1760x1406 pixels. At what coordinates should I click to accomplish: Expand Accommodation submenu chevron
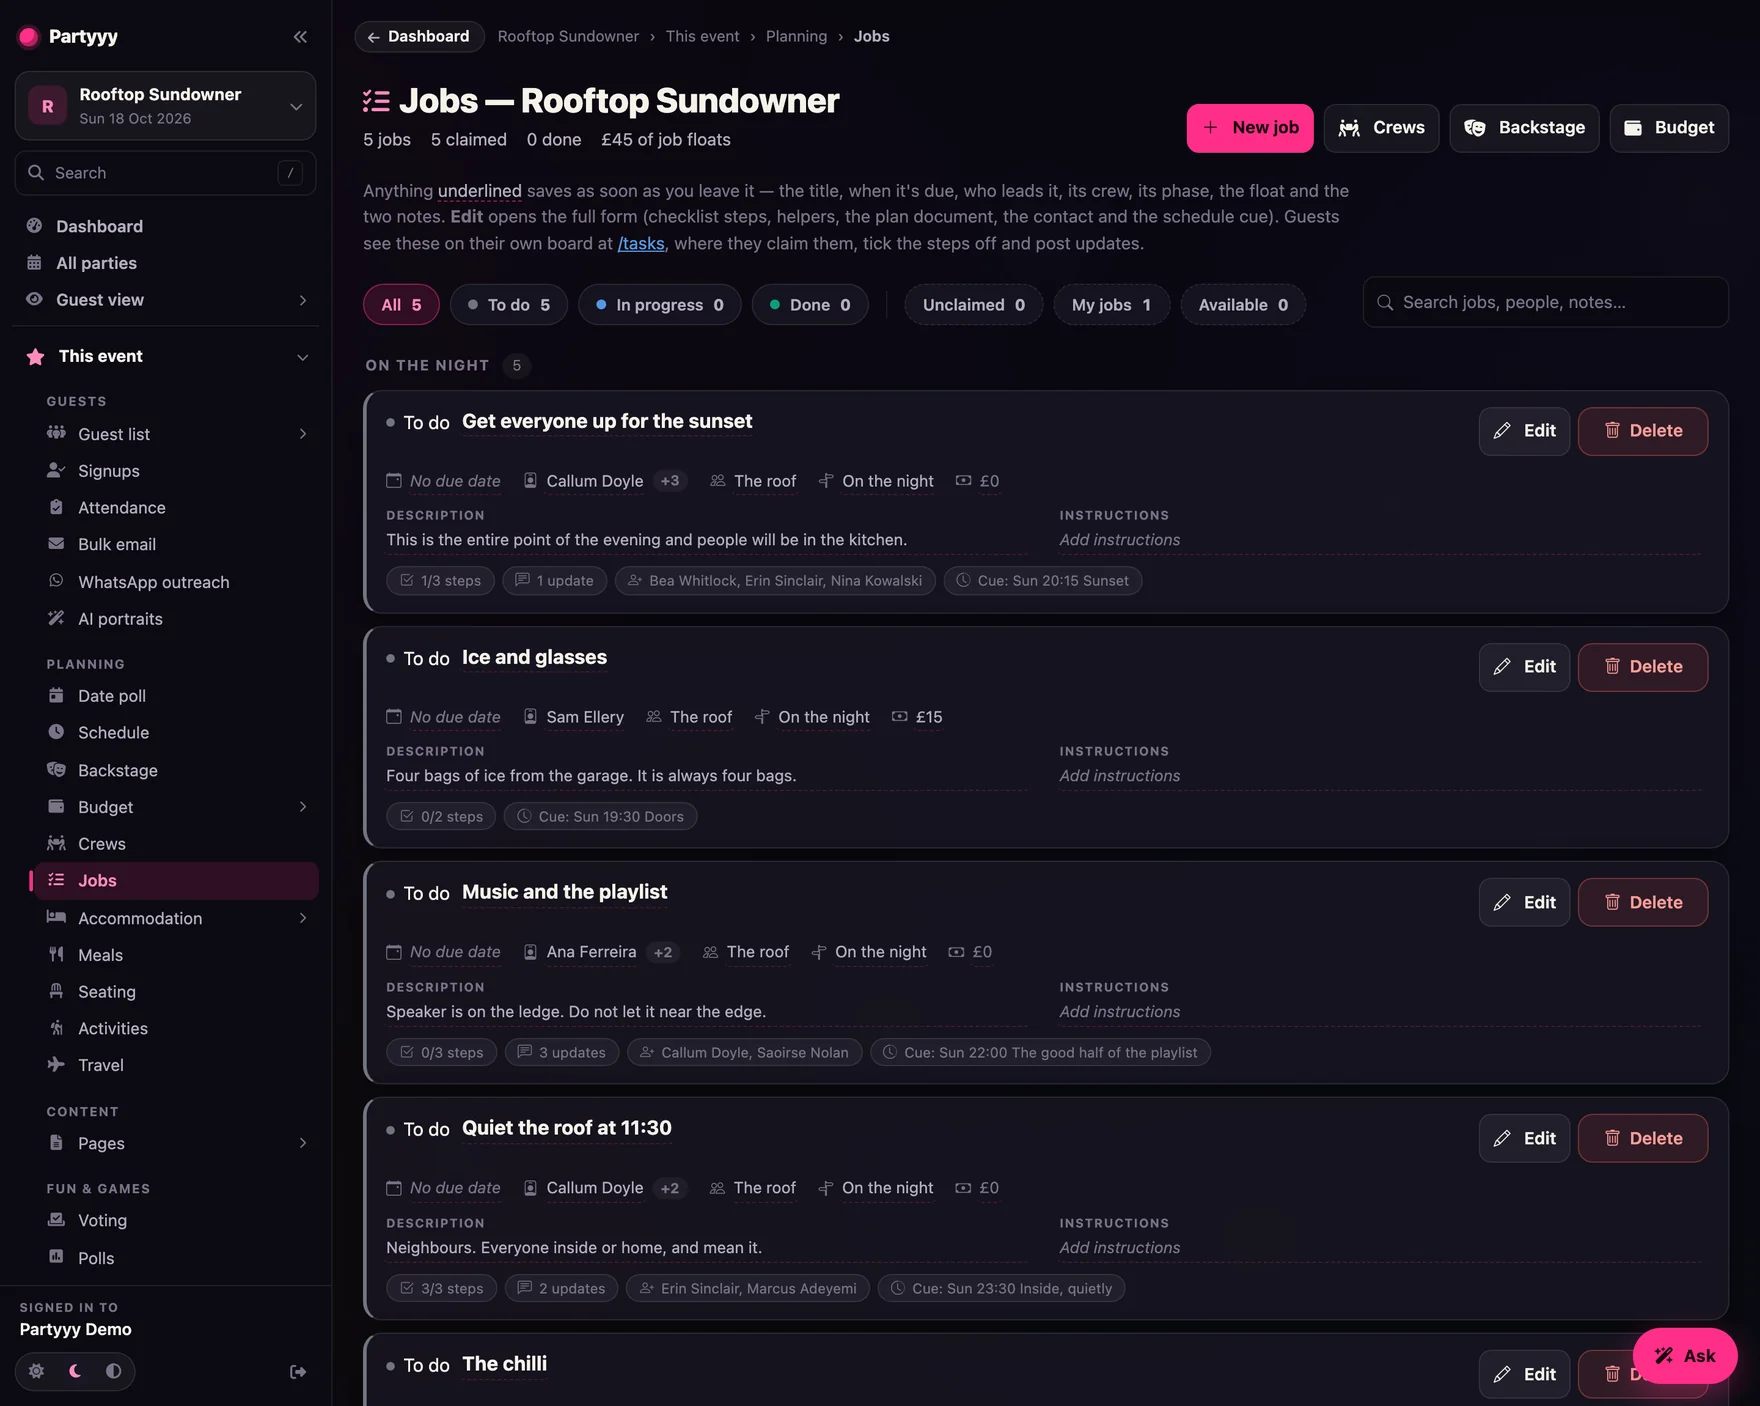tap(302, 918)
